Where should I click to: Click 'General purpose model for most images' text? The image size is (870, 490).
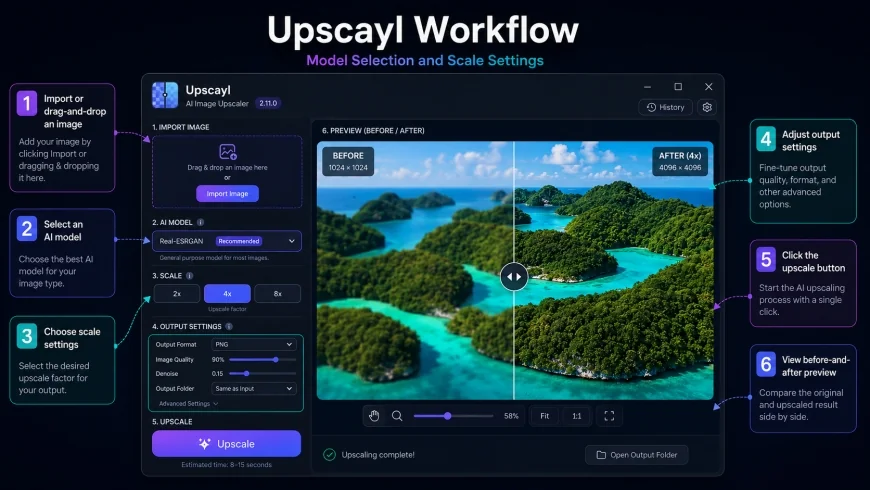(214, 257)
